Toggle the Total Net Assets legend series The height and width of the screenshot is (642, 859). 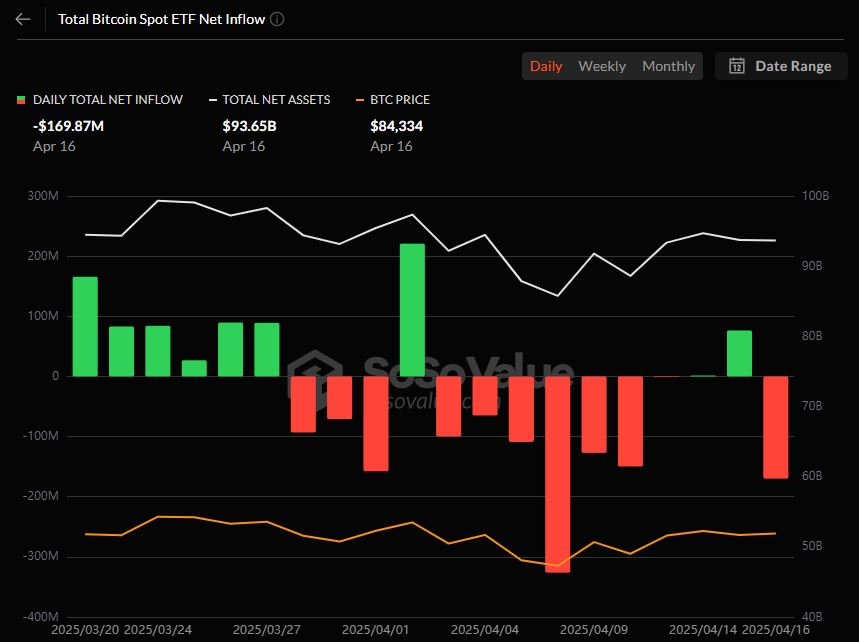[270, 100]
